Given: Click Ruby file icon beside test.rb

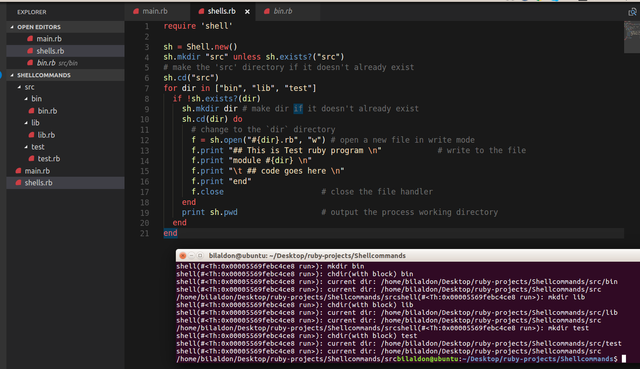Looking at the screenshot, I should point(31,158).
